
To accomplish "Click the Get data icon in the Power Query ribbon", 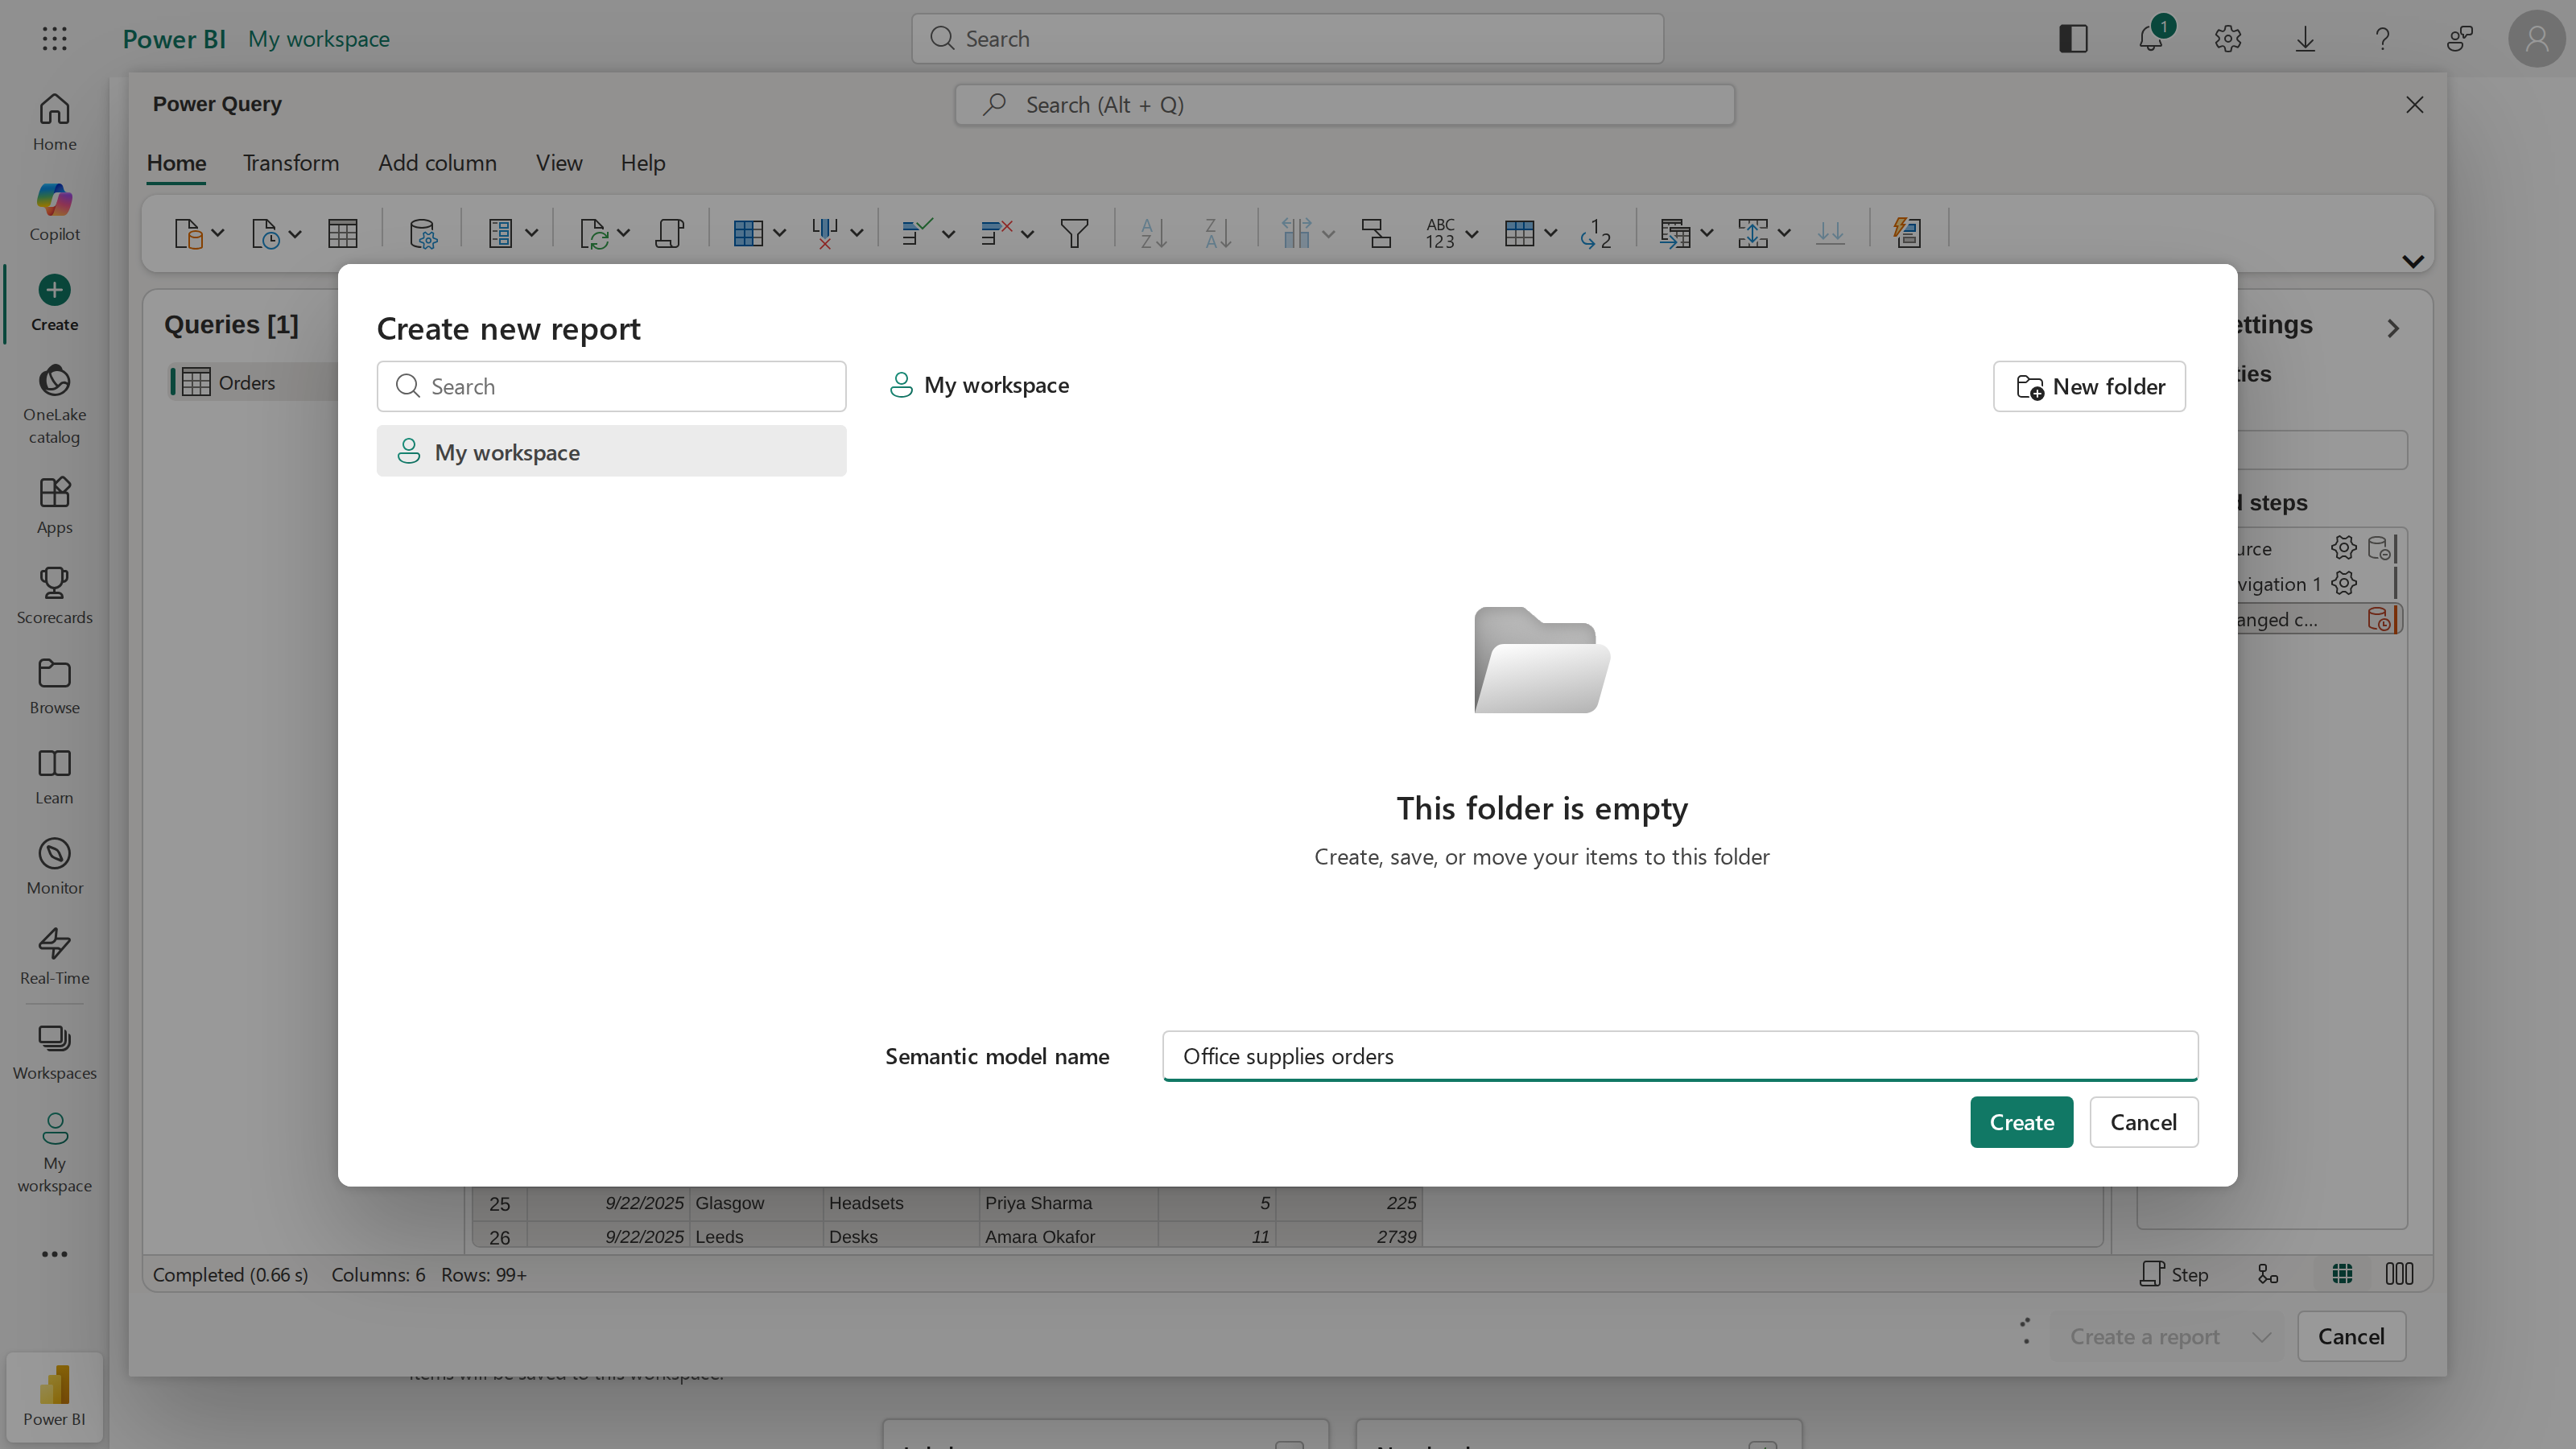I will [188, 233].
